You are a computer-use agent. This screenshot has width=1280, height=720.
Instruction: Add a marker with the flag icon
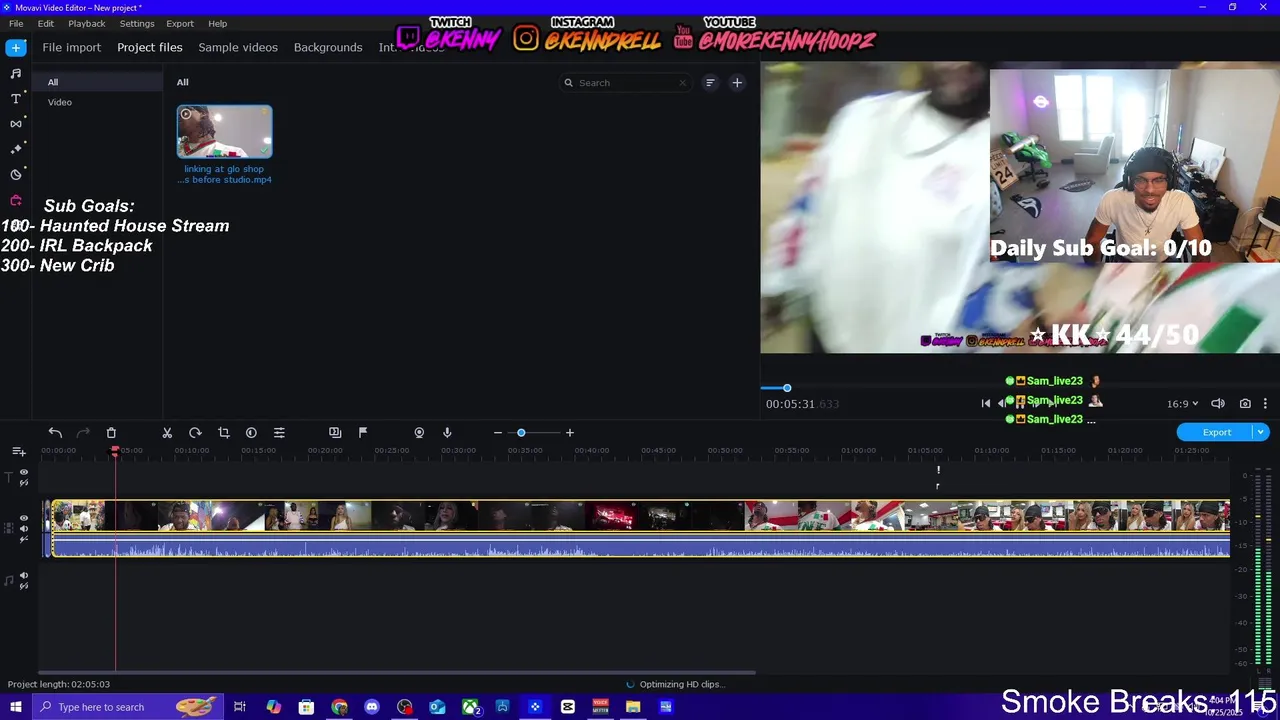click(363, 432)
